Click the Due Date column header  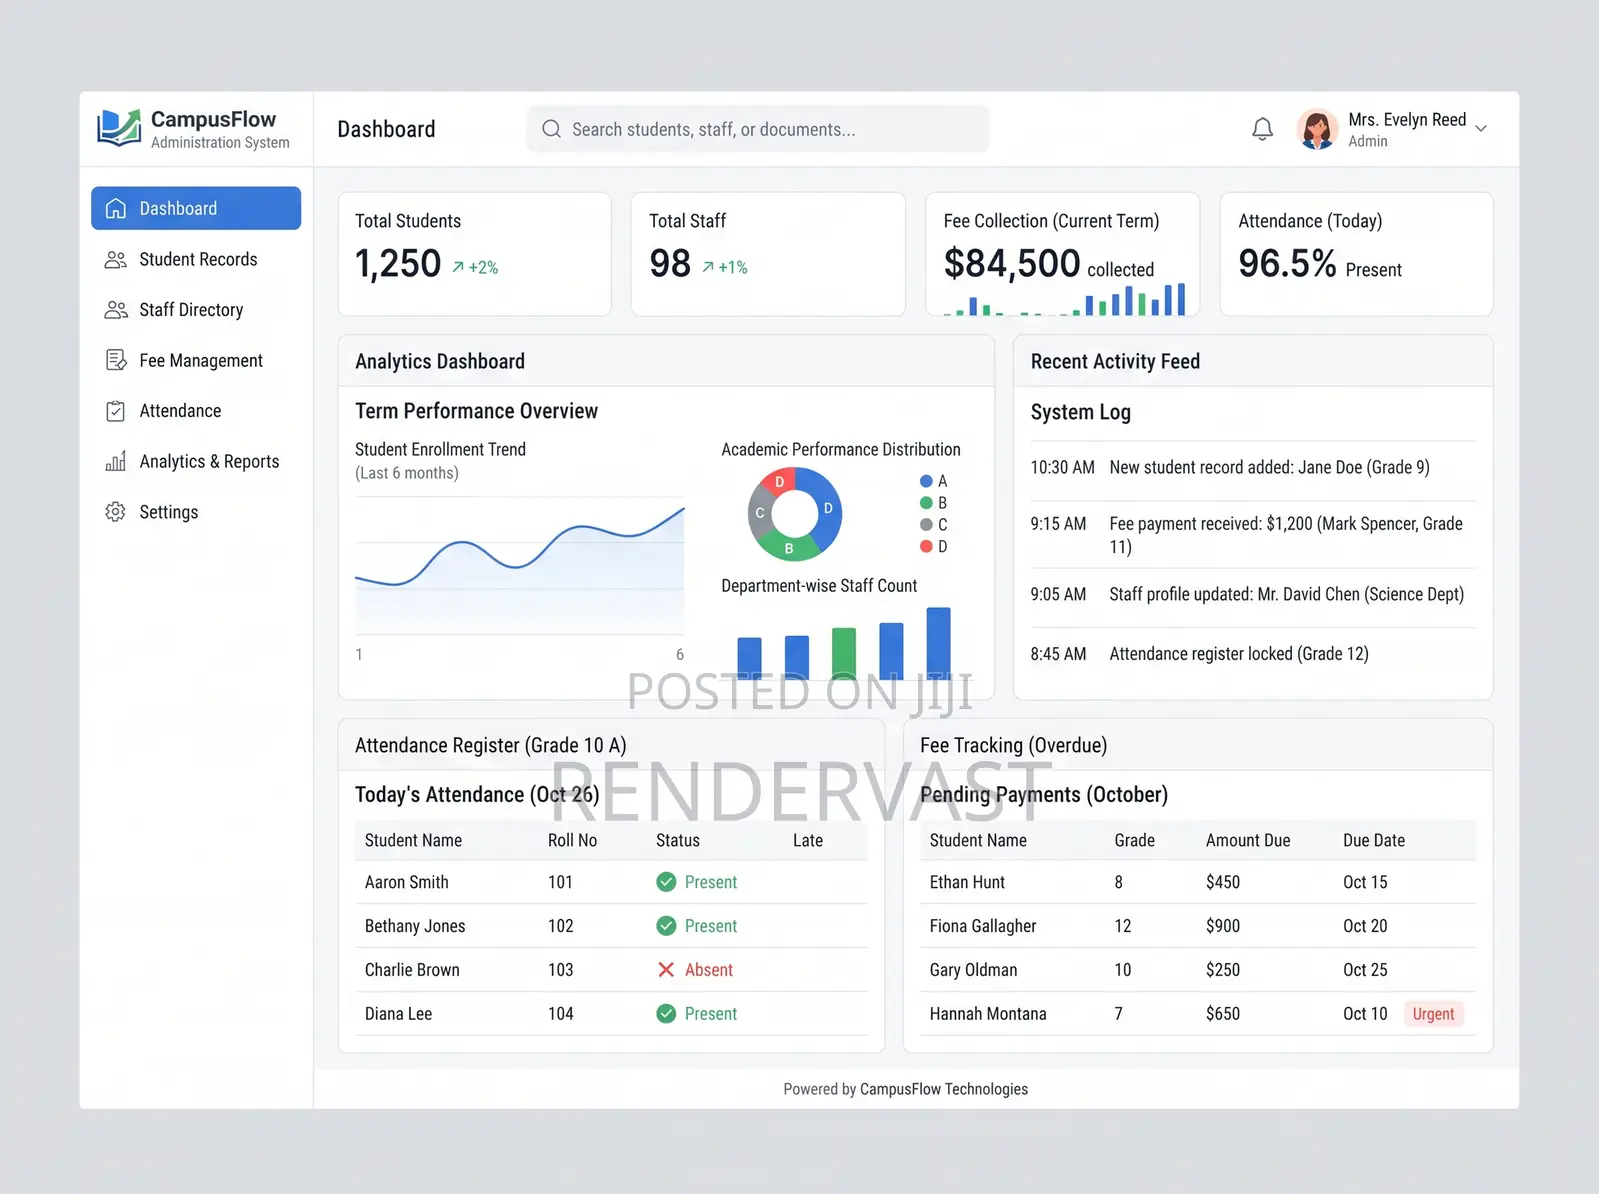coord(1374,840)
